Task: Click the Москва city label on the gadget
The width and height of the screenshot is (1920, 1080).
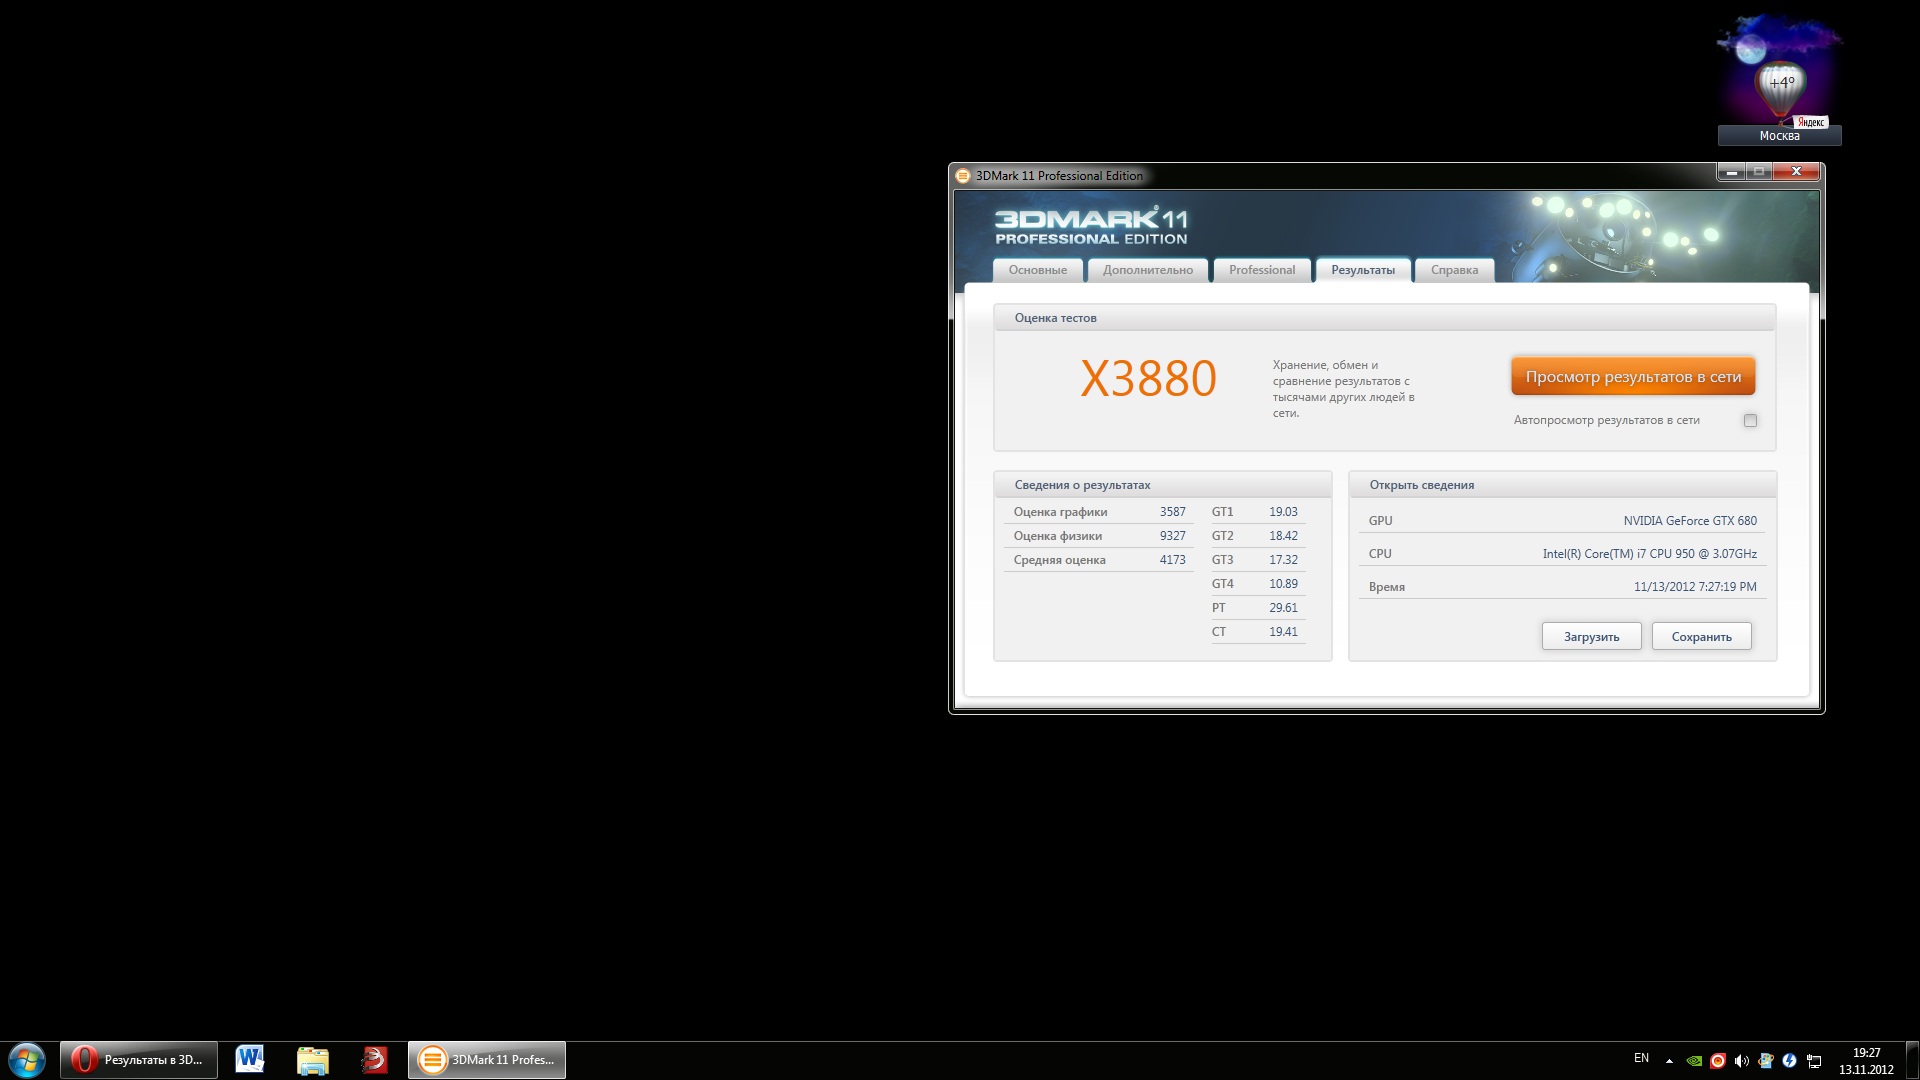Action: 1779,136
